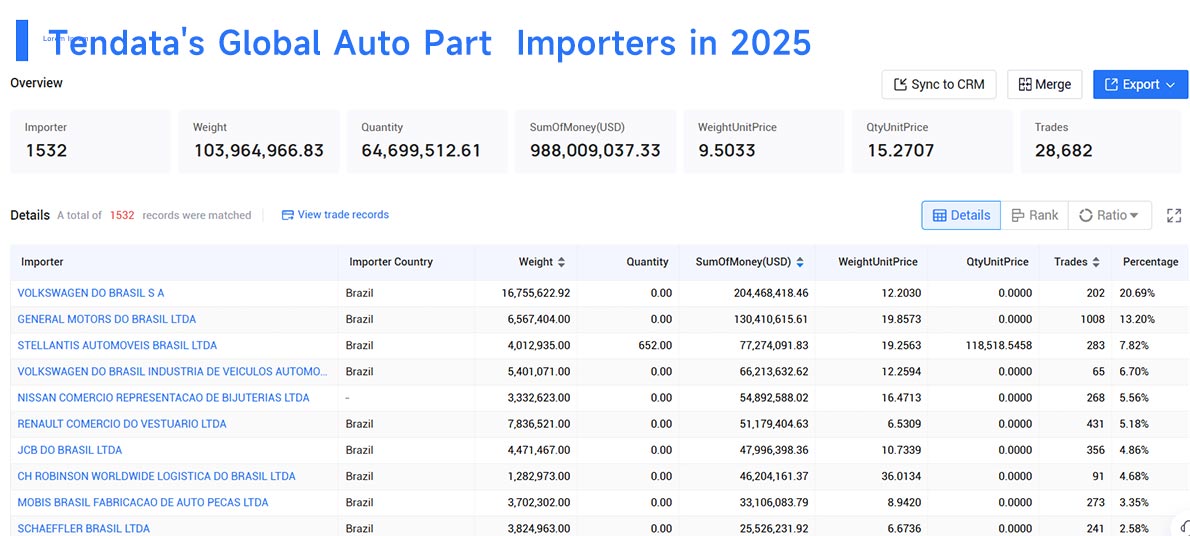Screen dimensions: 1190x536
Task: Click percentage 5.56%
Action: (x=1134, y=397)
